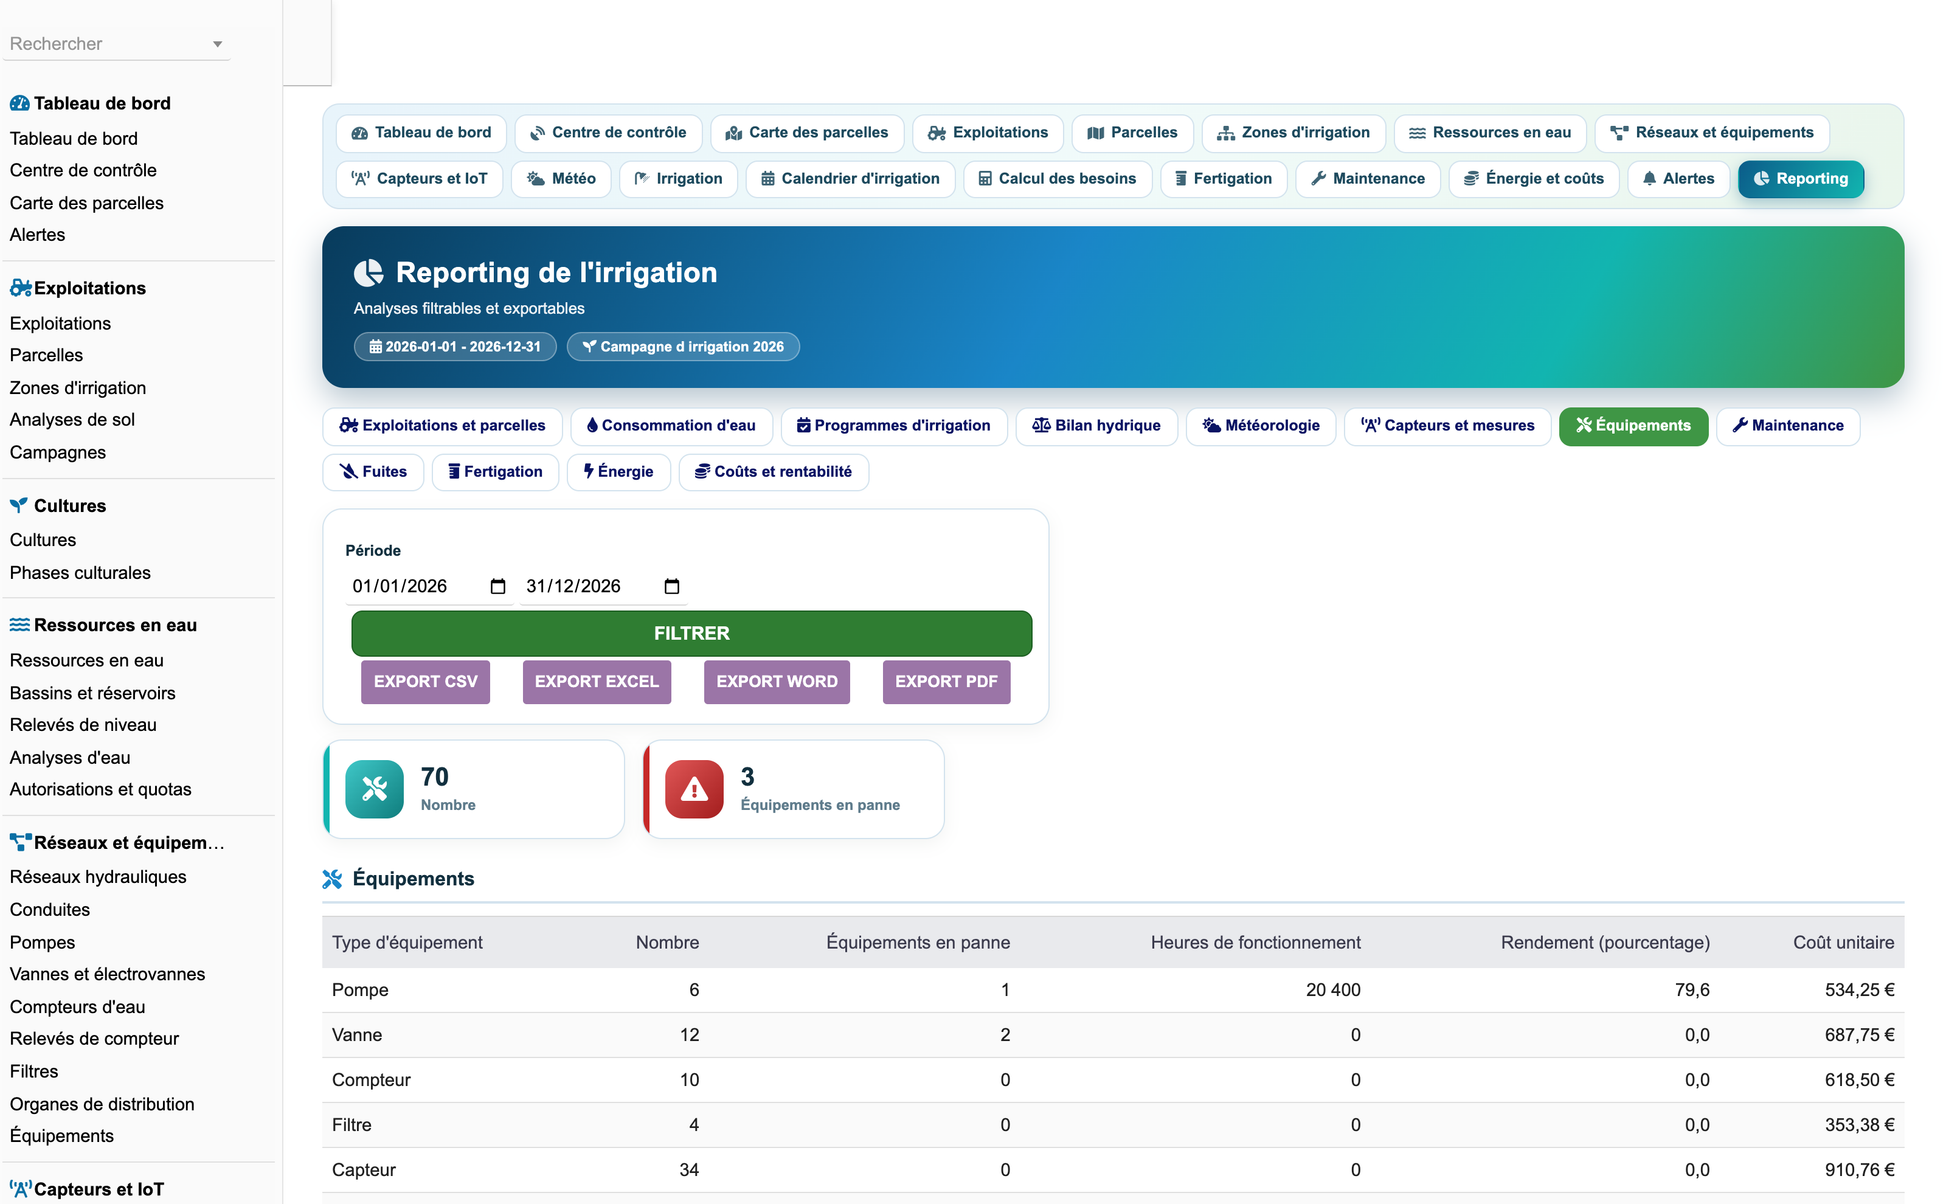The image size is (1946, 1204).
Task: Open Ressources en eau top tab
Action: coord(1490,133)
